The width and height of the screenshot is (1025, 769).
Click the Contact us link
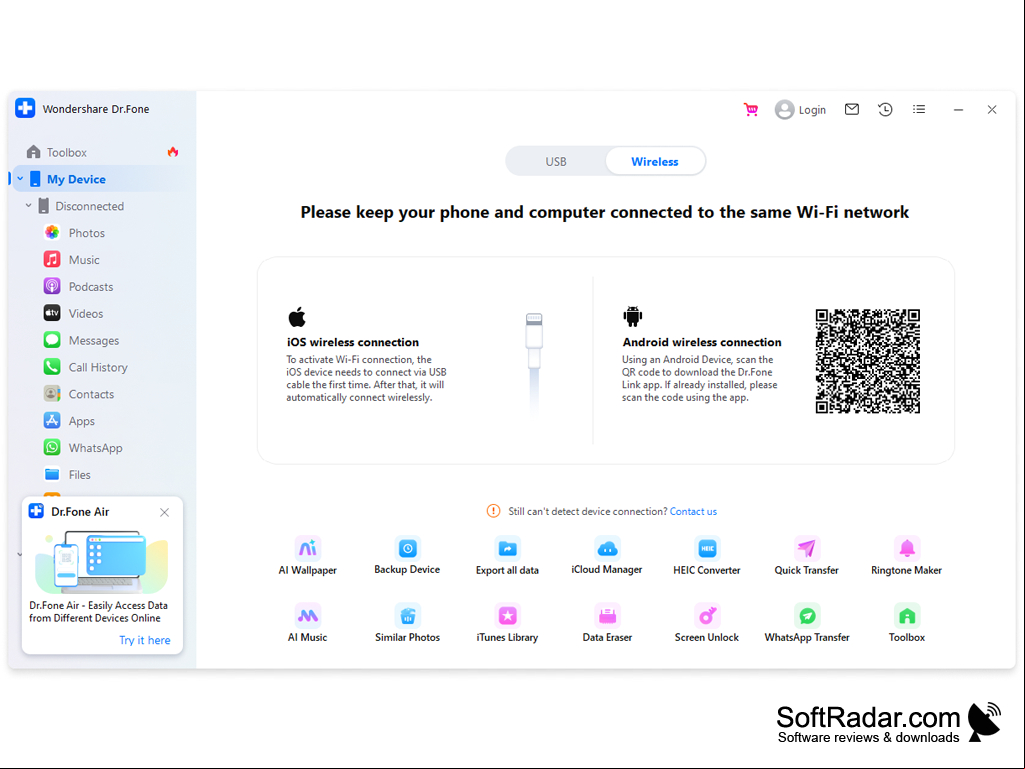pyautogui.click(x=693, y=511)
